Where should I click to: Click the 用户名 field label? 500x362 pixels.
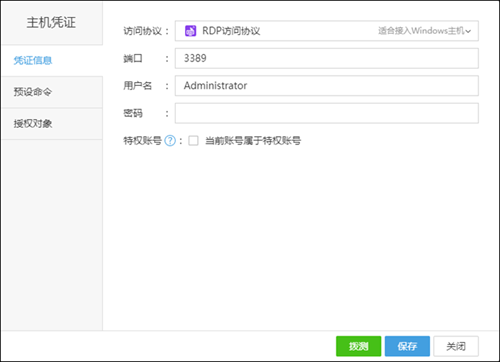click(137, 86)
